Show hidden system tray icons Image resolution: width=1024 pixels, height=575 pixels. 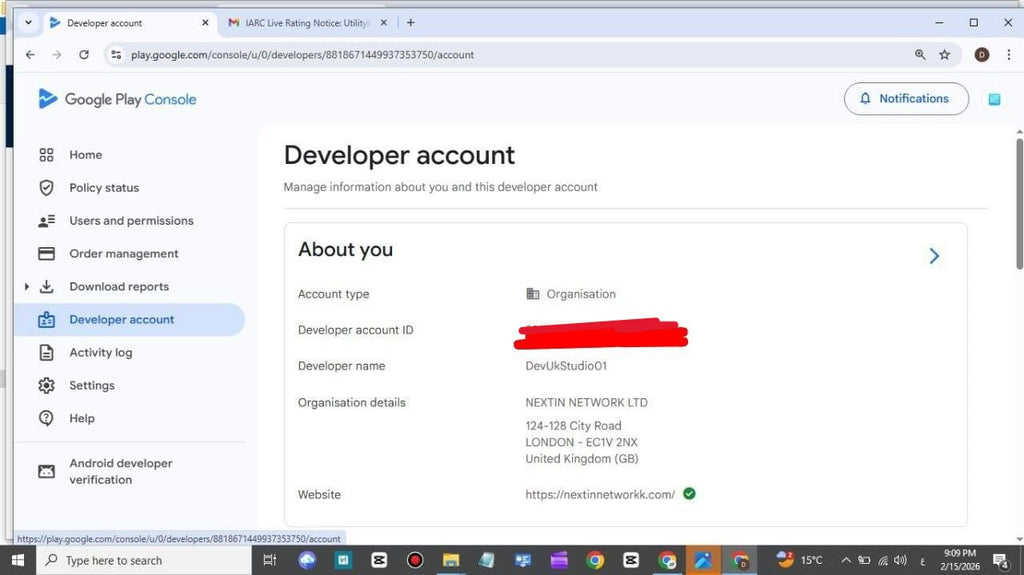pos(846,560)
